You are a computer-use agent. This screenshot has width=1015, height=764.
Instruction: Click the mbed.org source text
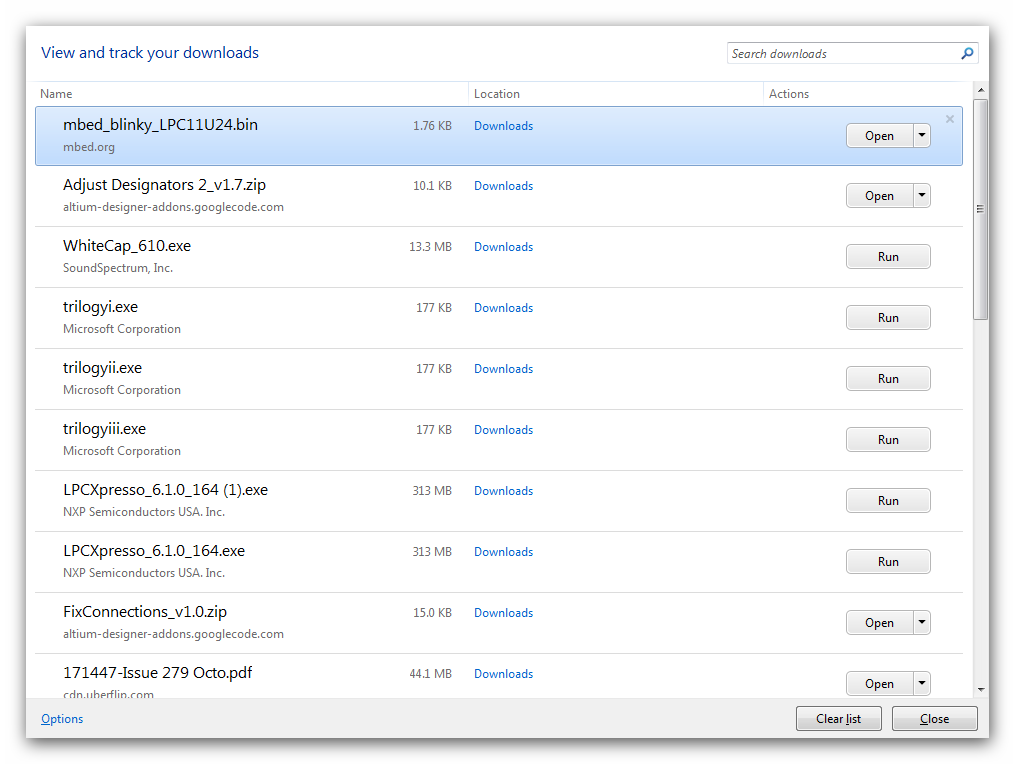[89, 147]
